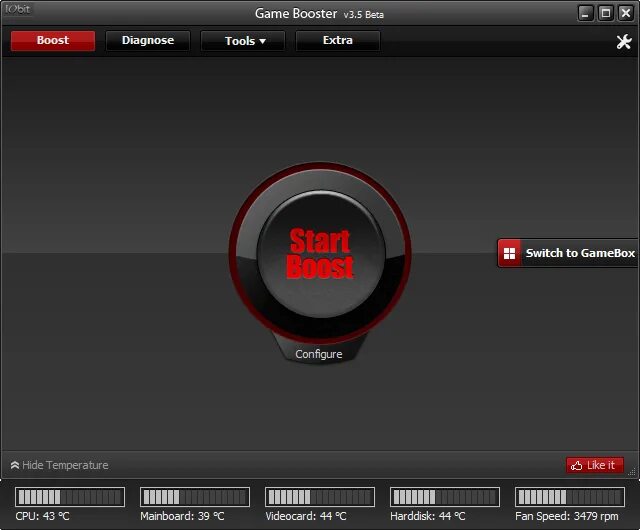Viewport: 640px width, 530px height.
Task: Click the thumbs-up icon on Like it
Action: click(x=576, y=465)
